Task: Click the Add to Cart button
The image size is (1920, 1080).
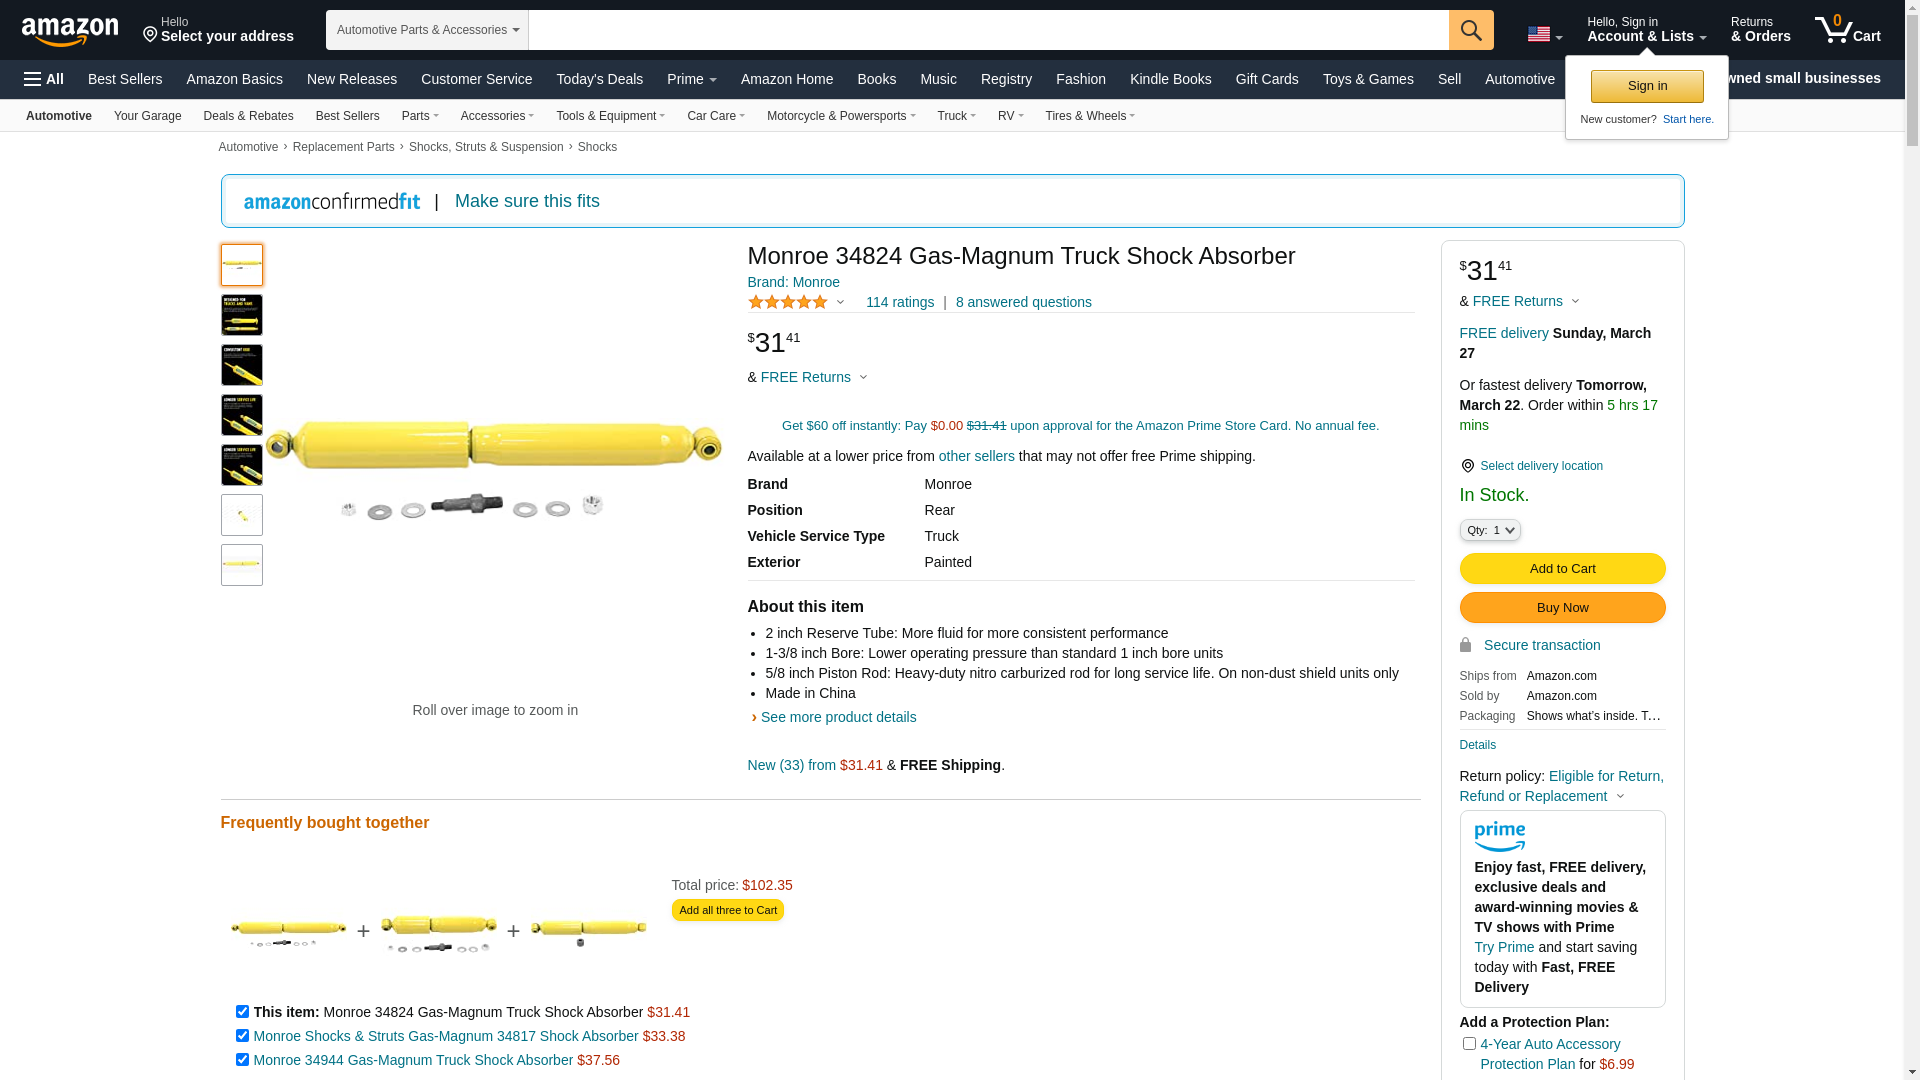Action: pyautogui.click(x=1561, y=569)
